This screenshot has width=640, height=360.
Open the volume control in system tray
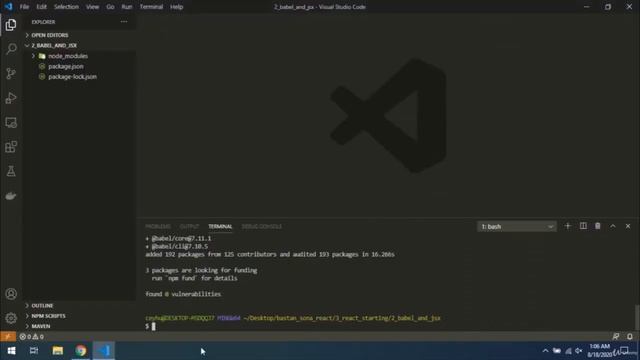point(579,351)
